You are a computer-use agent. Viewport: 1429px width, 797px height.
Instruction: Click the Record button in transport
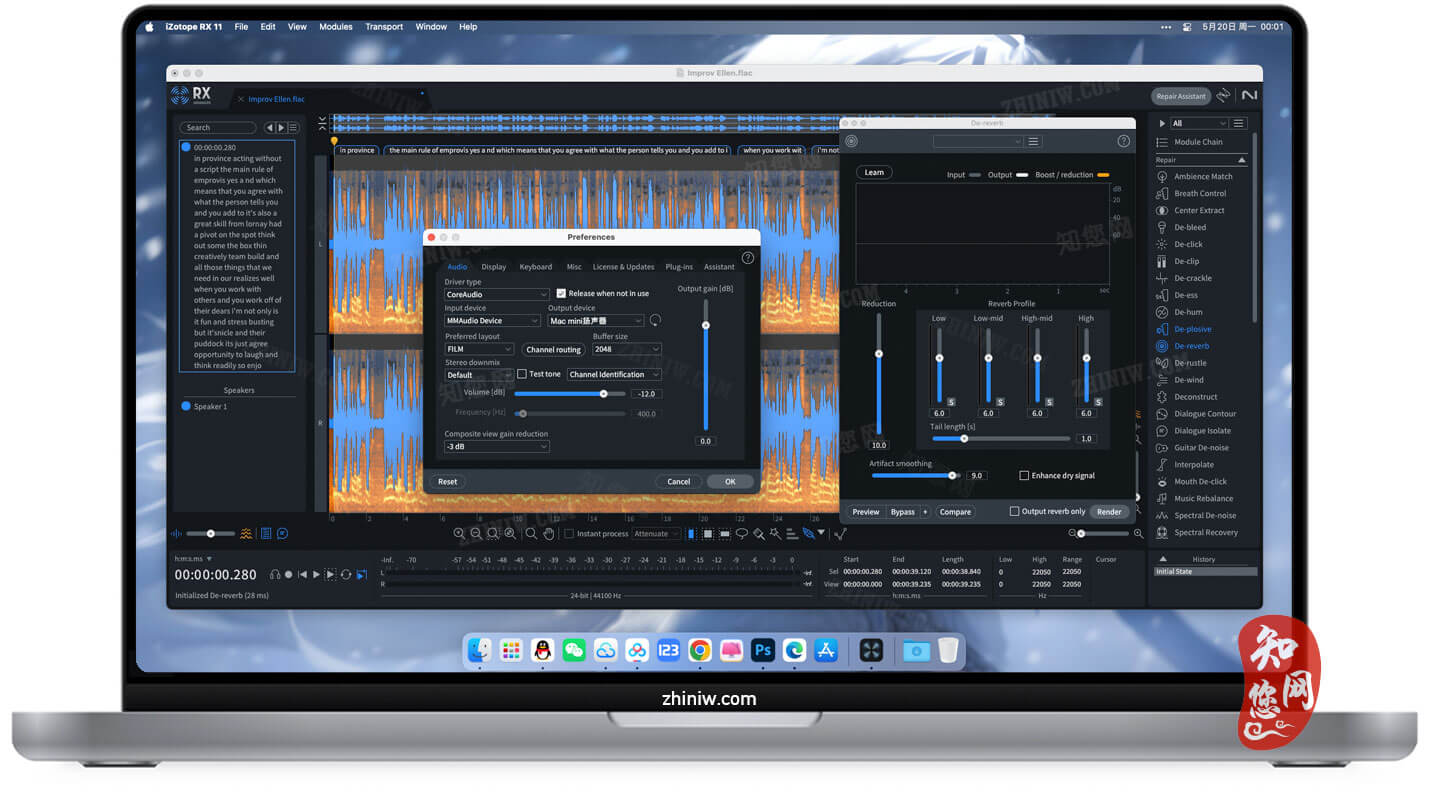(289, 575)
